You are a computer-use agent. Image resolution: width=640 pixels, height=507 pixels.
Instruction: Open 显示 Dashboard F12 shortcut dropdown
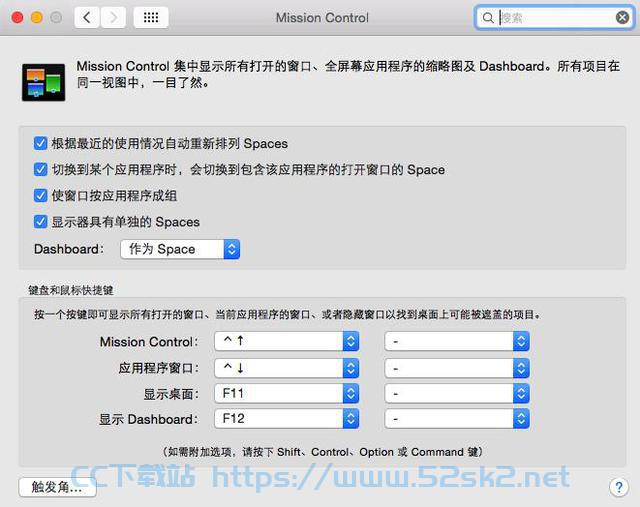point(287,419)
